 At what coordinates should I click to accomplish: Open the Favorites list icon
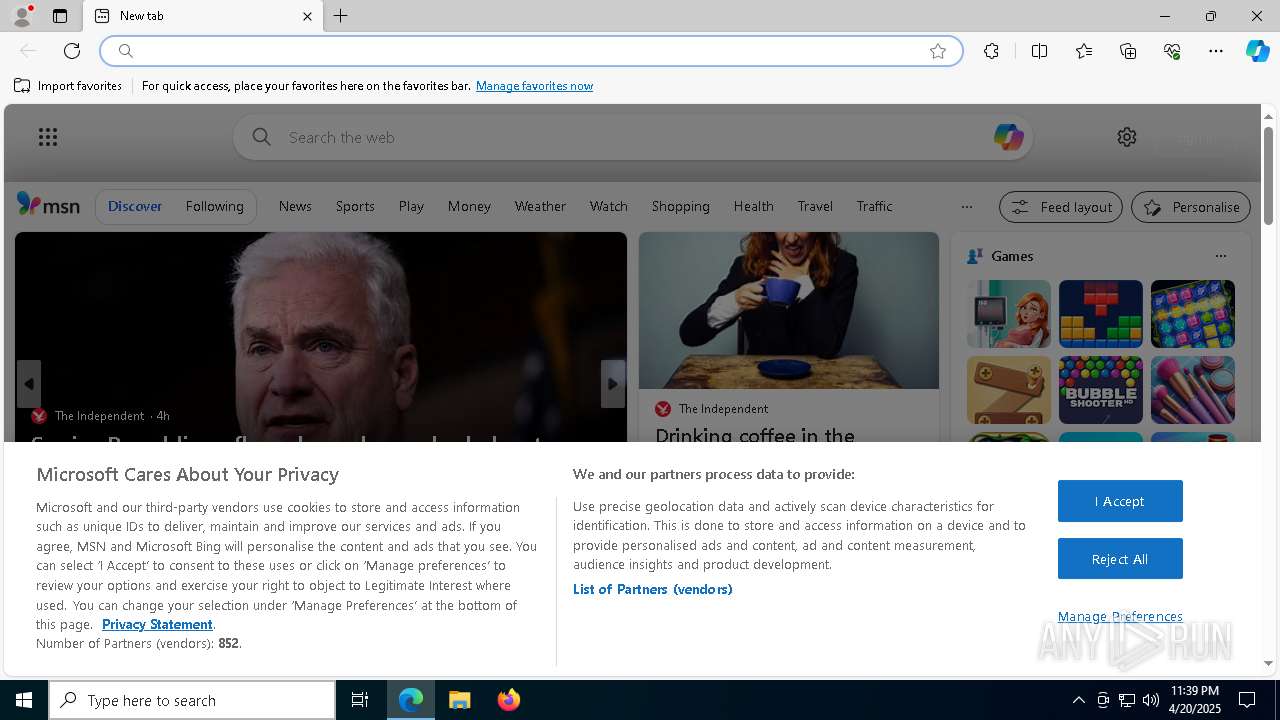1084,51
